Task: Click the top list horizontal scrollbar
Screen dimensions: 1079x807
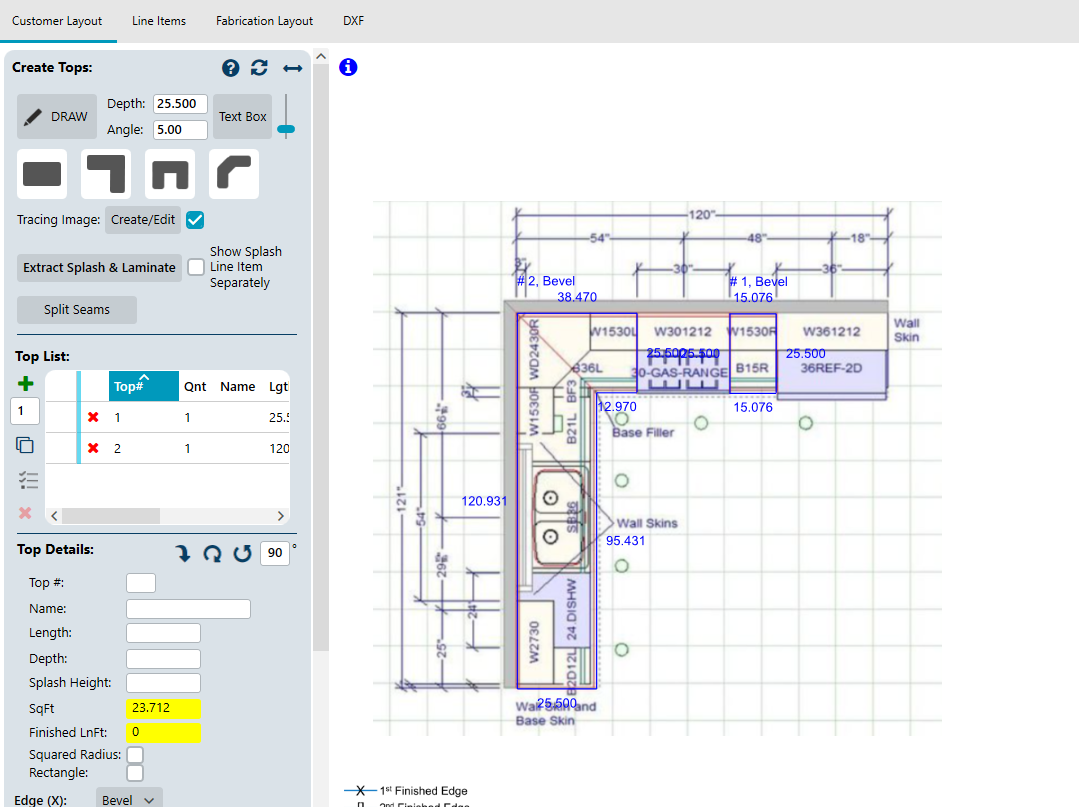Action: click(x=110, y=516)
